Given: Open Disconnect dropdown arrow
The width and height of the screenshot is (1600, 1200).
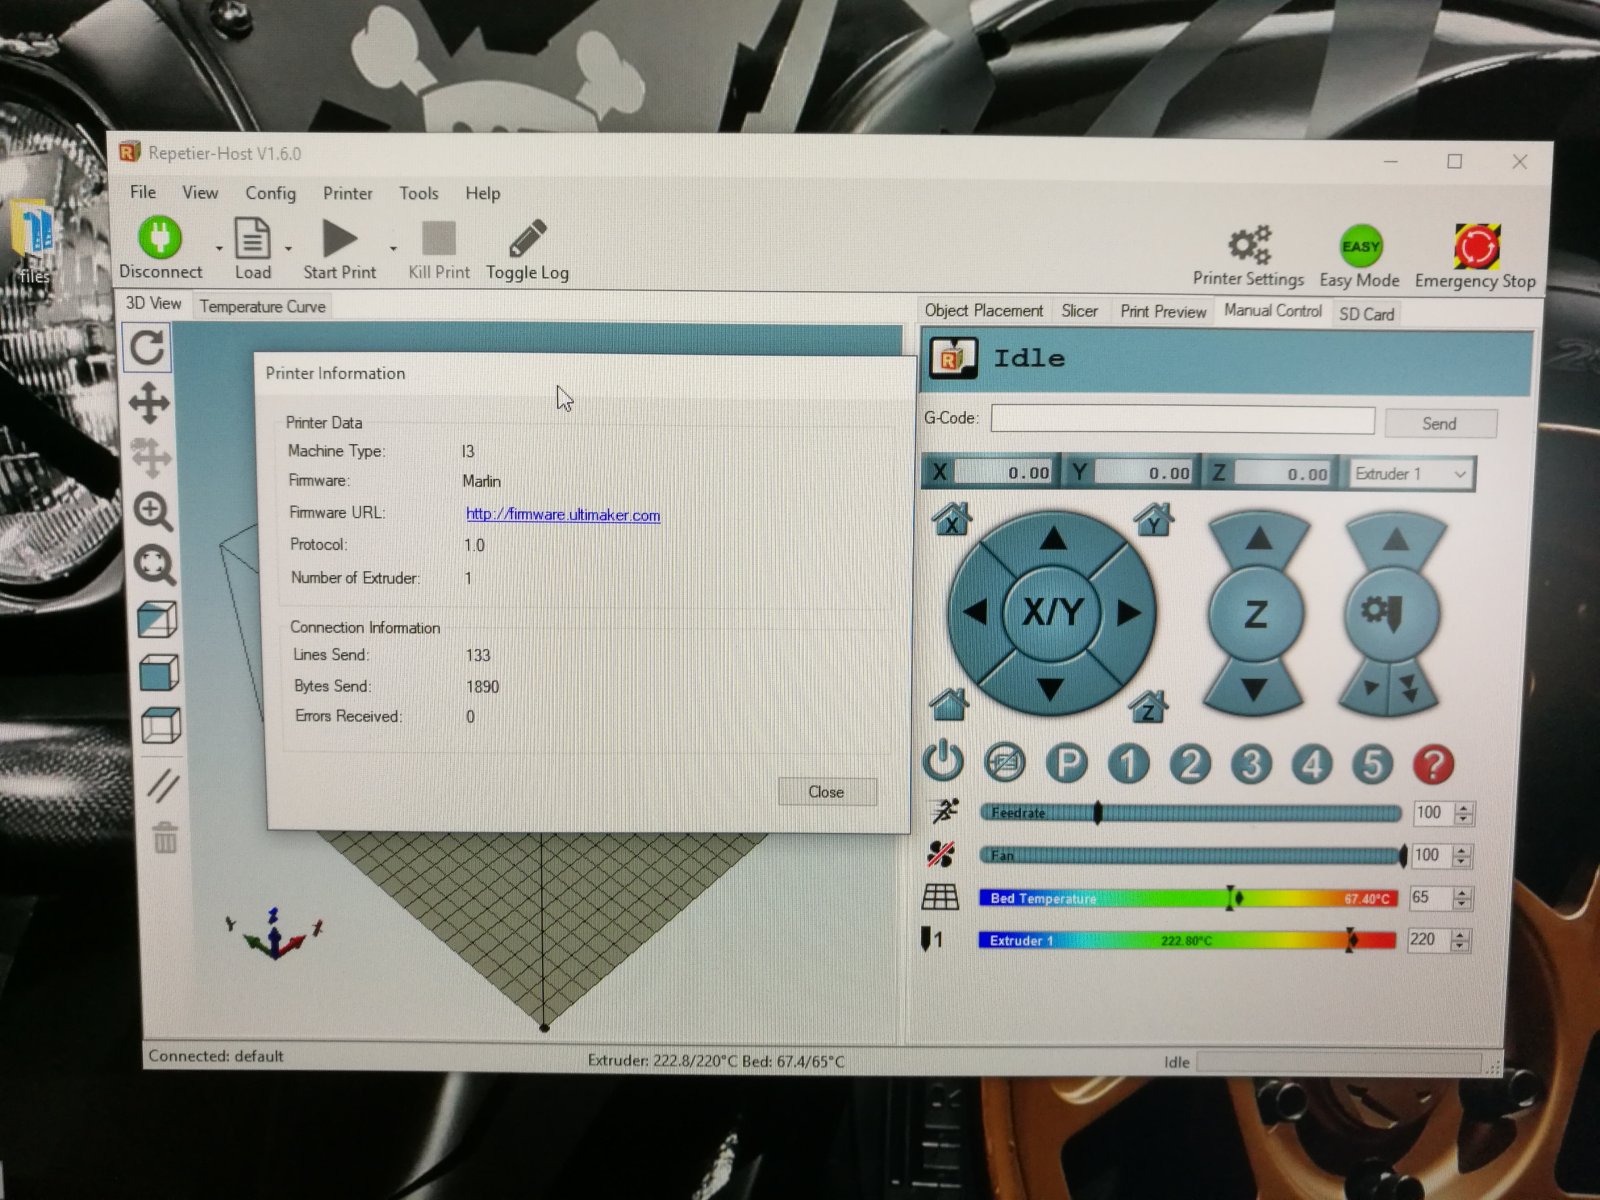Looking at the screenshot, I should point(219,248).
